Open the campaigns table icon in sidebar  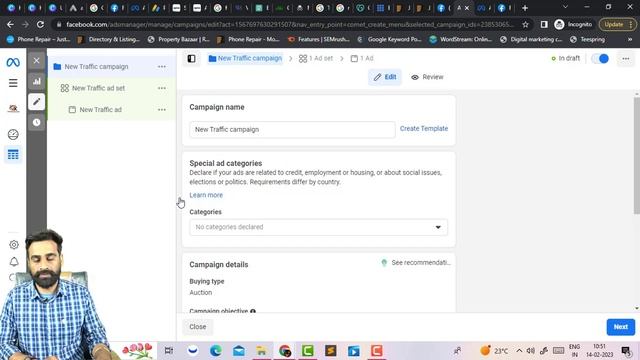tap(13, 155)
